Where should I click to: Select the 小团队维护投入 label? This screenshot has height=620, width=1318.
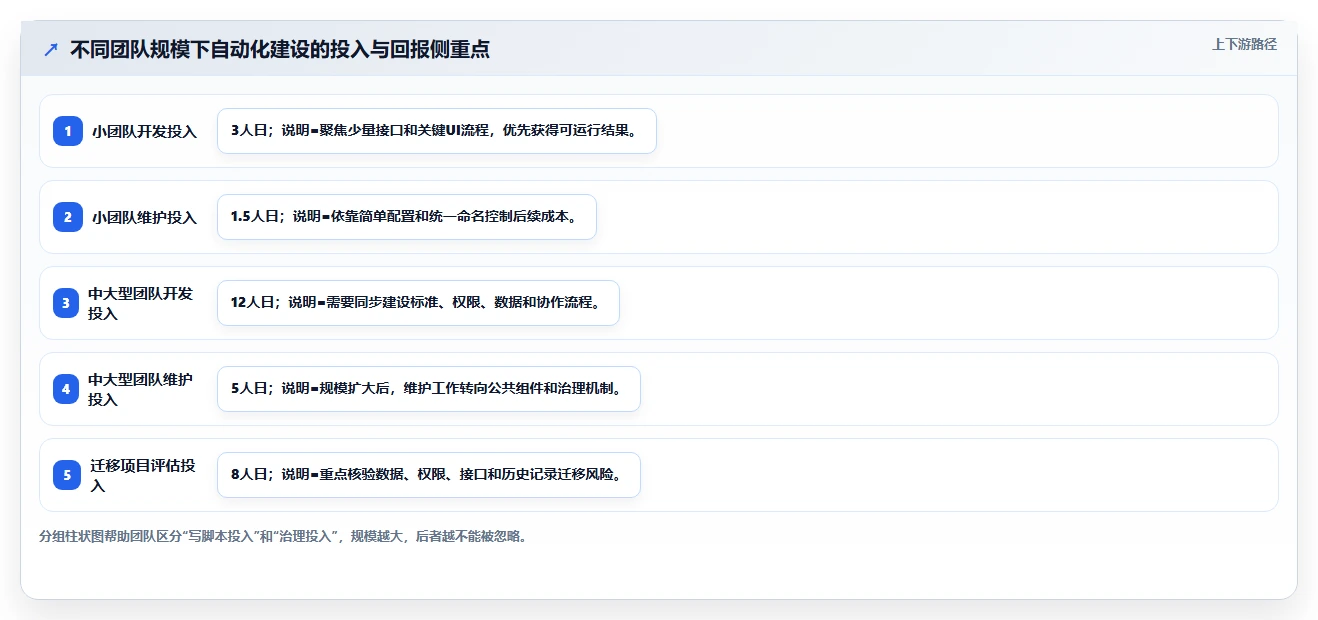tap(145, 217)
